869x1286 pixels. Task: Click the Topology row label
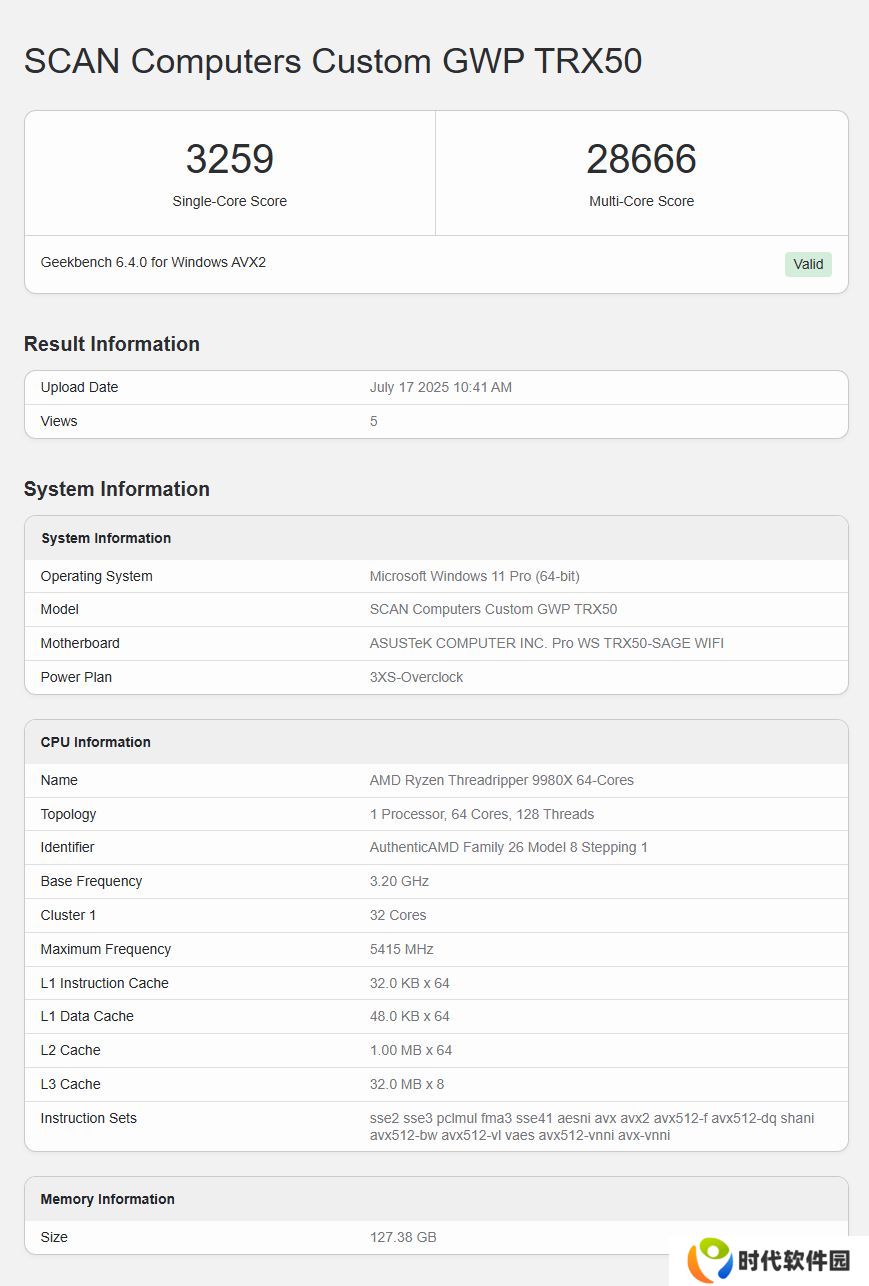[69, 814]
